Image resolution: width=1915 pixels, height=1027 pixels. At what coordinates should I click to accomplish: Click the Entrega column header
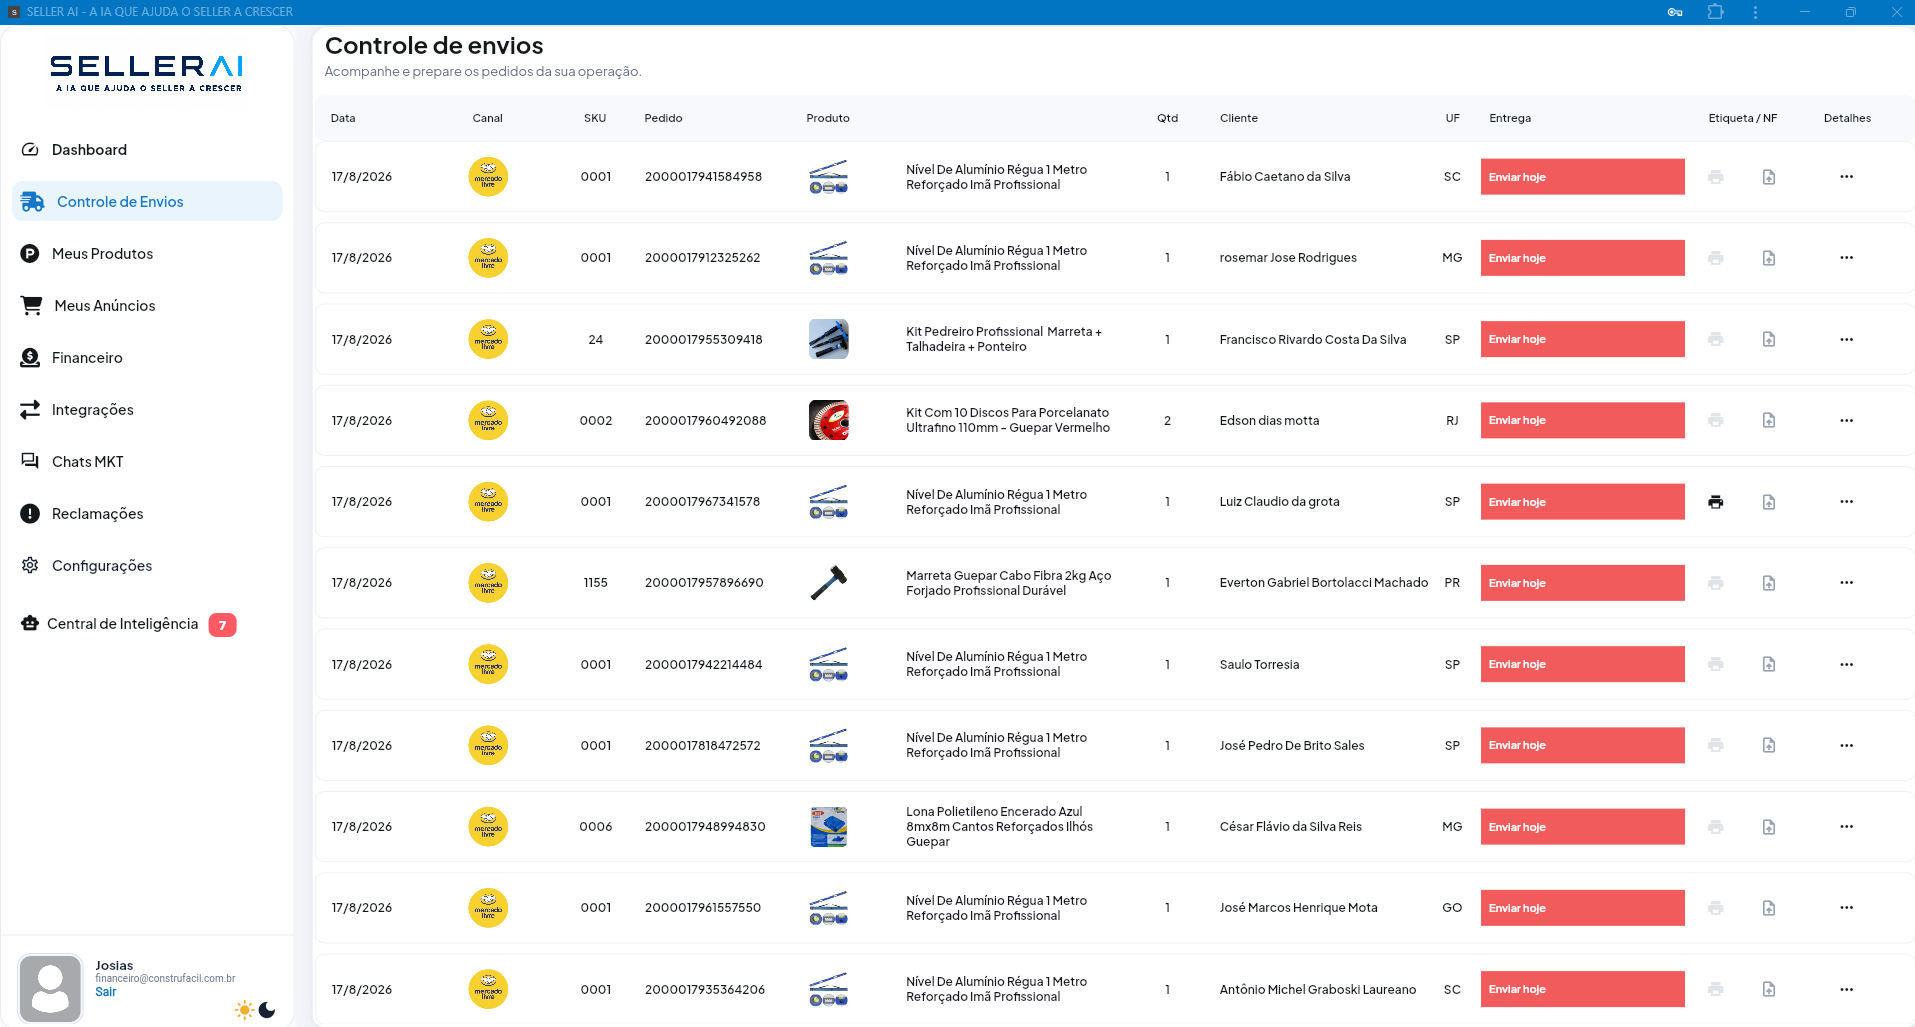pyautogui.click(x=1510, y=118)
